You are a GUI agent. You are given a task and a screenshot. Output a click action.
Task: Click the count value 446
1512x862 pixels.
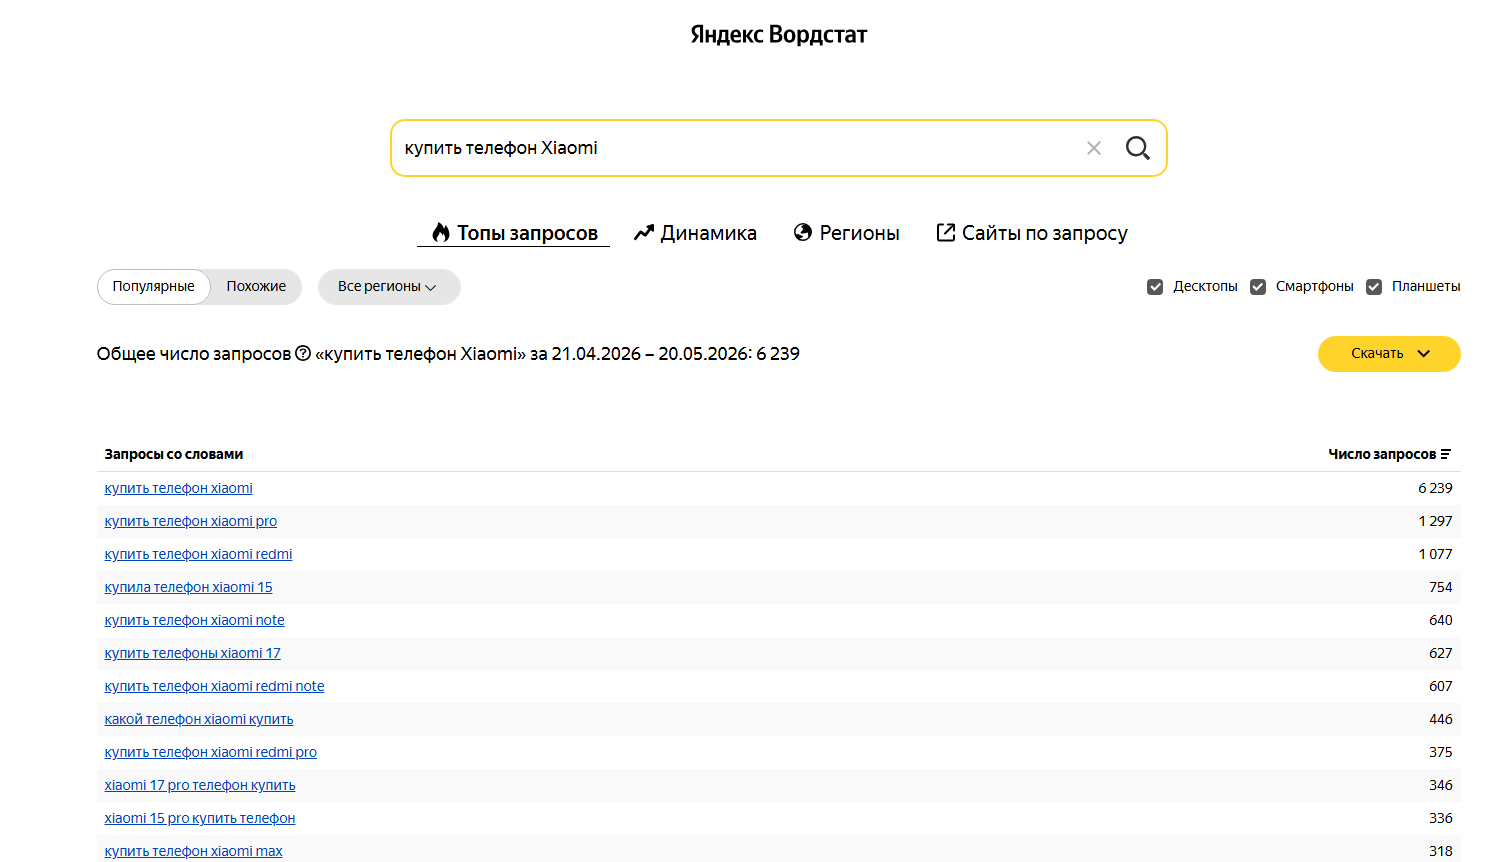click(x=1441, y=719)
